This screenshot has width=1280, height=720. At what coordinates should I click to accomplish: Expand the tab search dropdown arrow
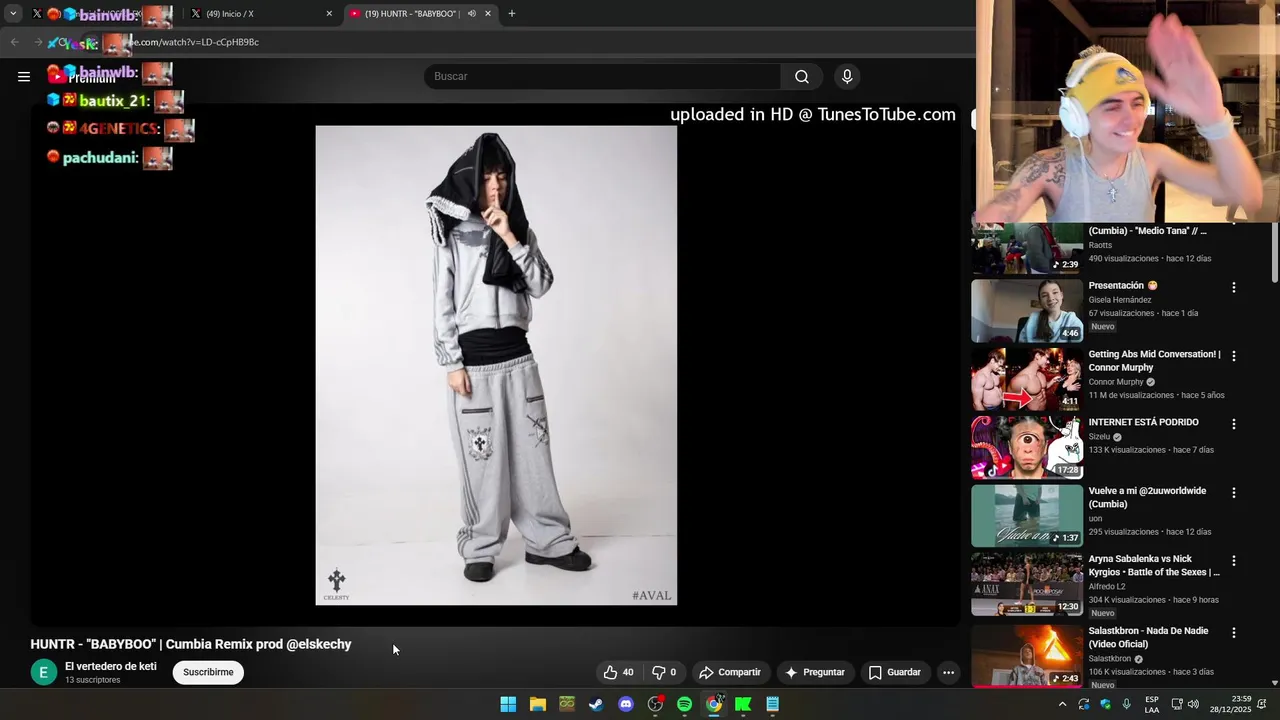[x=13, y=14]
